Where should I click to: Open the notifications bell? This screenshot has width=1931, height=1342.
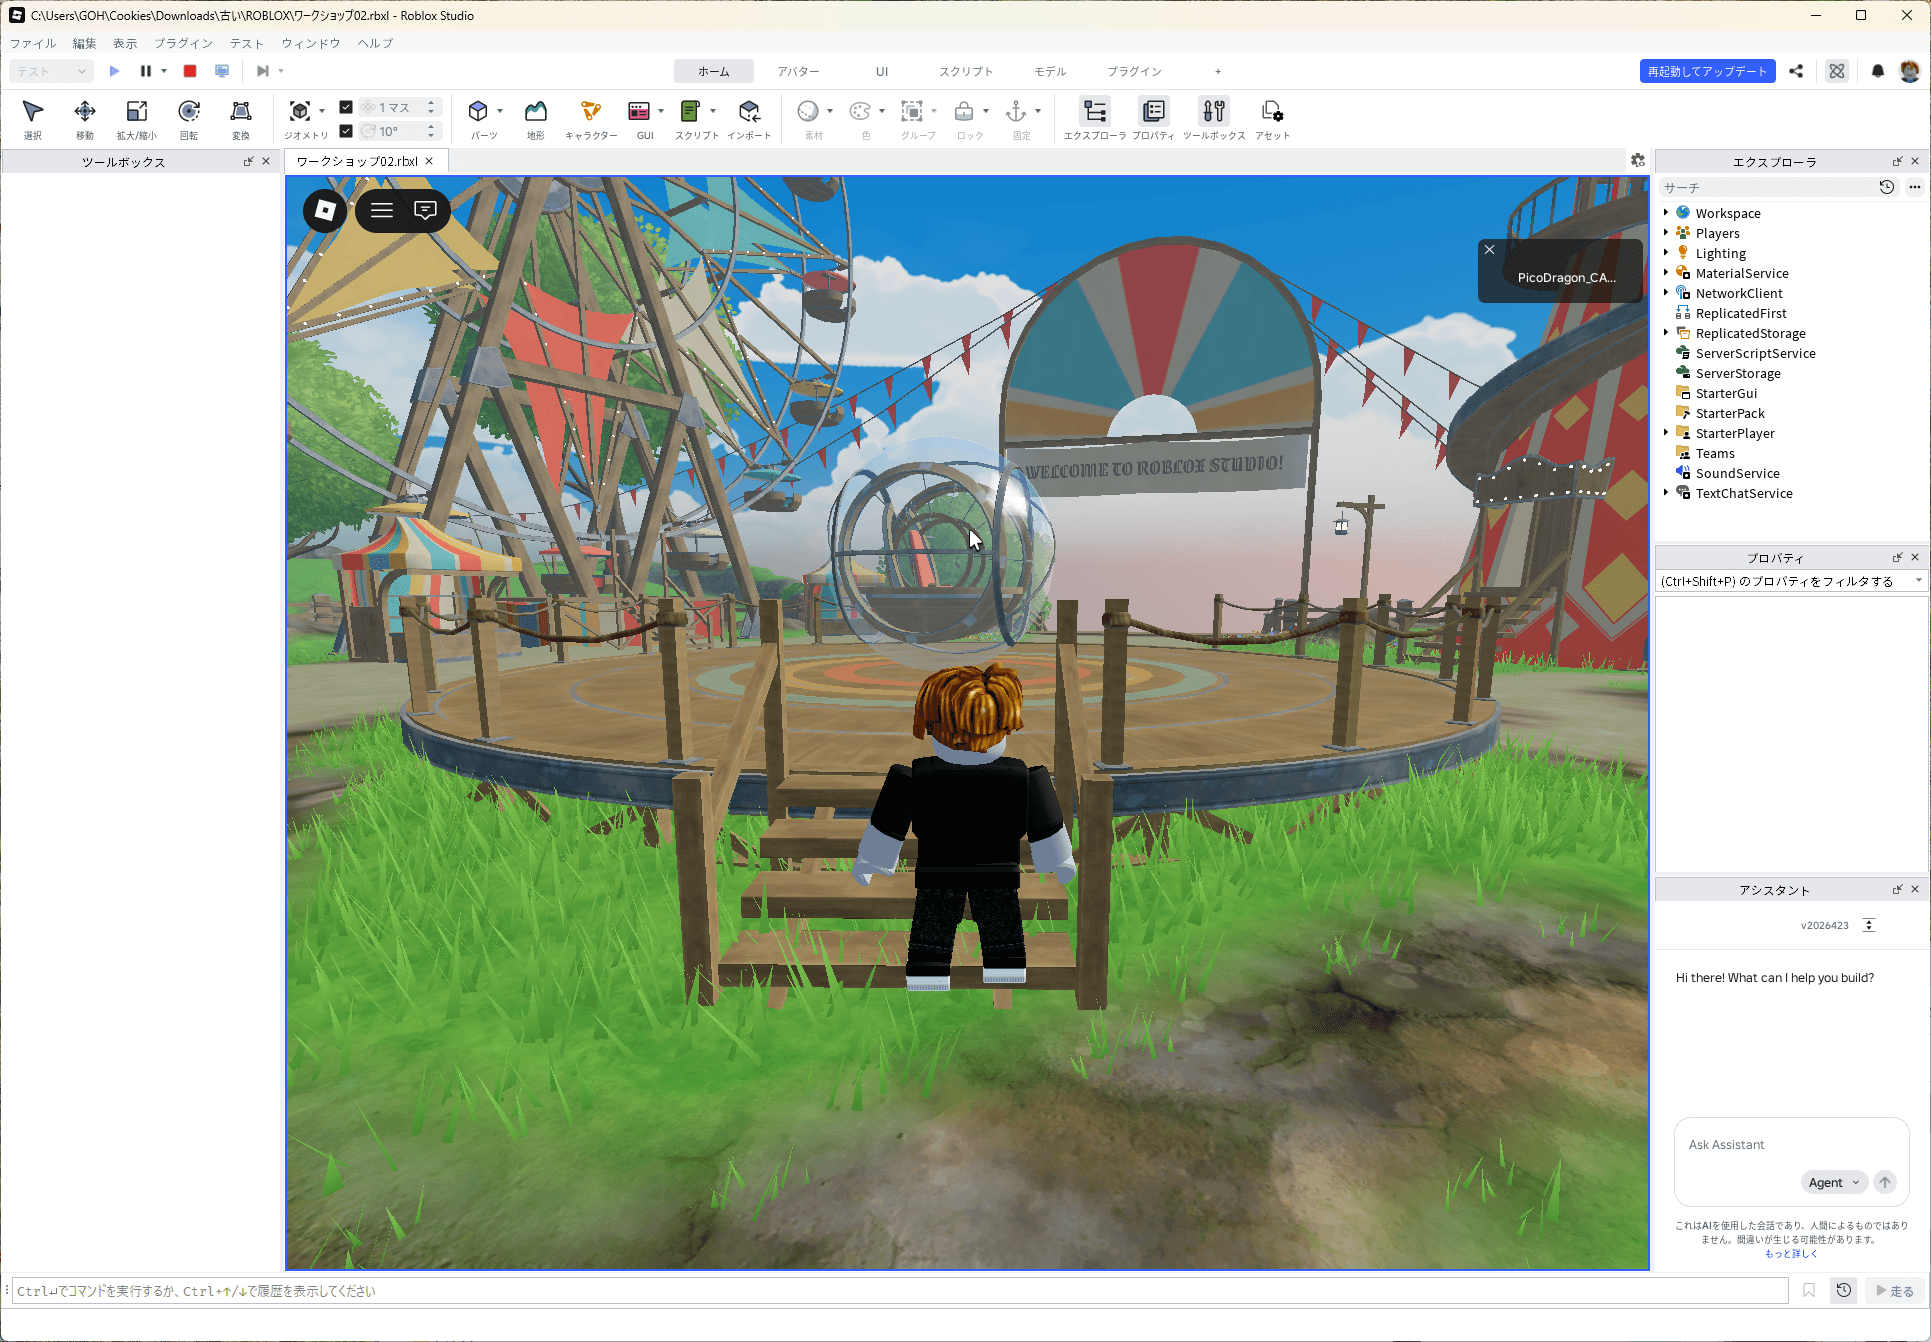click(1877, 71)
